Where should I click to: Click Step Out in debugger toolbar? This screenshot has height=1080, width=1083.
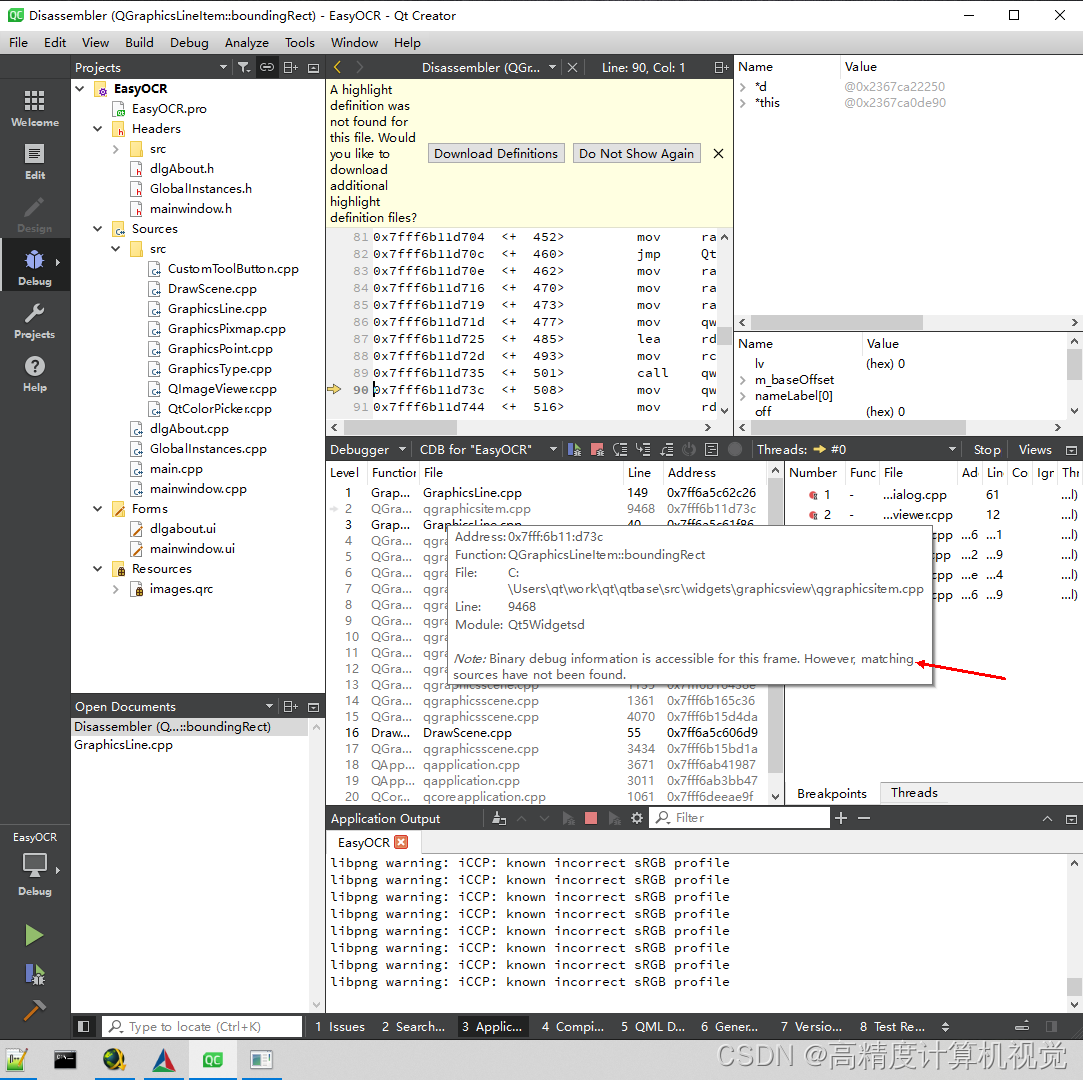coord(666,450)
